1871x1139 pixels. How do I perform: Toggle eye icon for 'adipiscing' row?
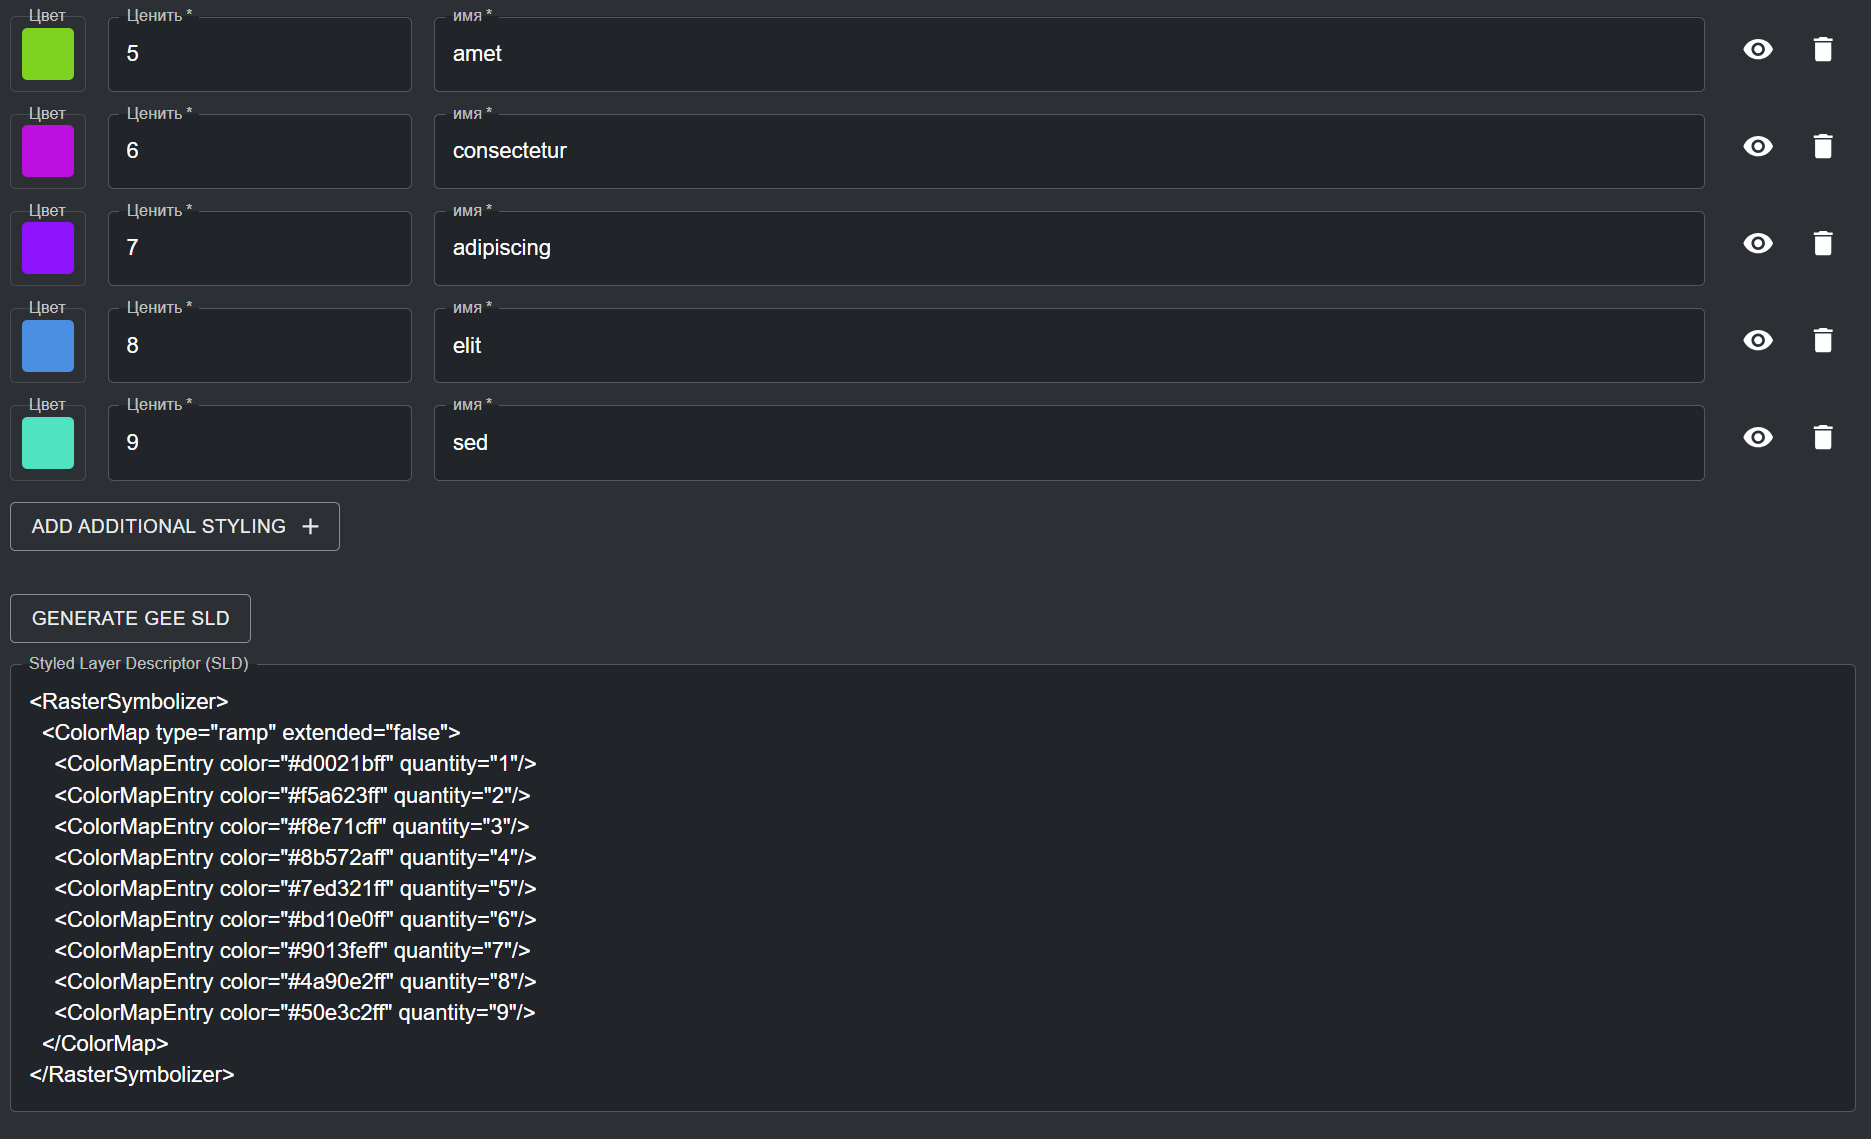tap(1758, 244)
